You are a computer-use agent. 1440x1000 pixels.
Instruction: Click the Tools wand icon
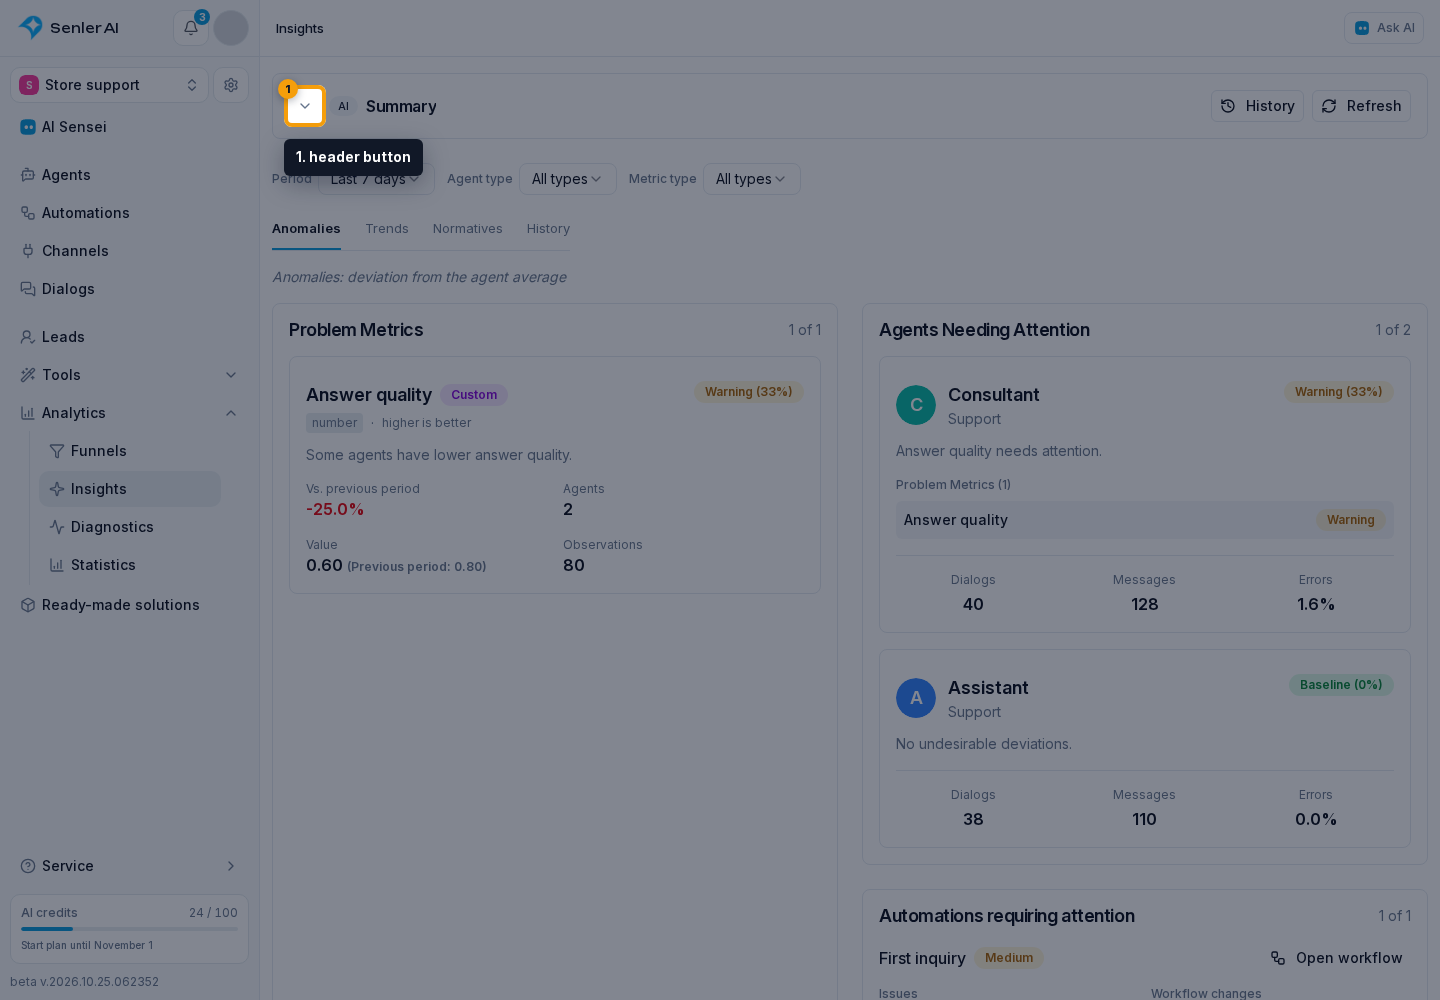tap(28, 375)
